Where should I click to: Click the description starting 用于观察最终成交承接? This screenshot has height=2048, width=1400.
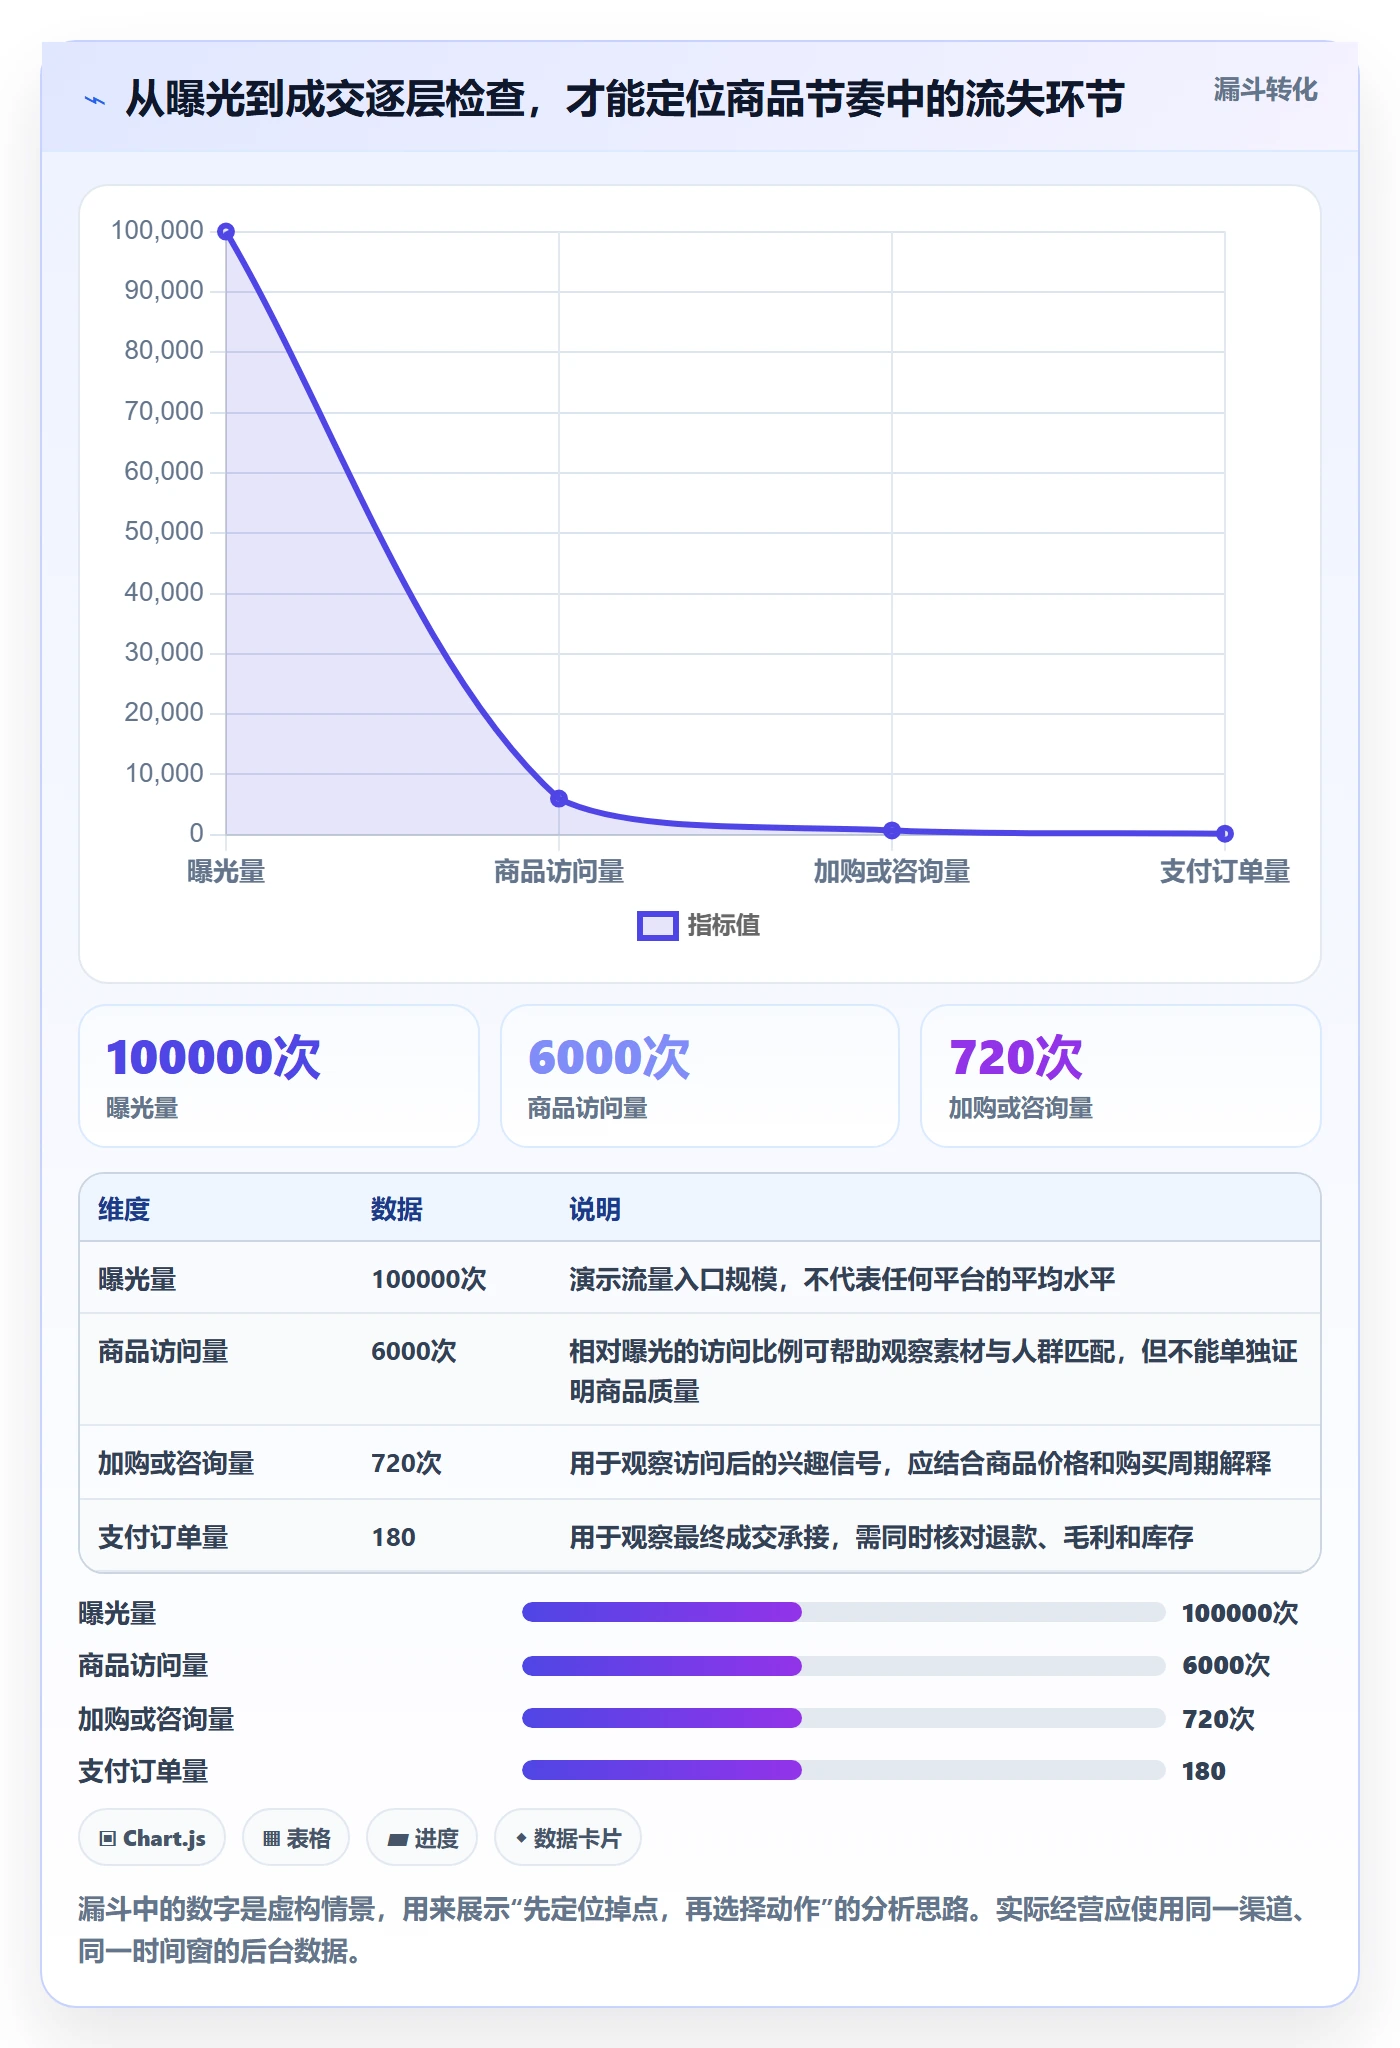(881, 1537)
